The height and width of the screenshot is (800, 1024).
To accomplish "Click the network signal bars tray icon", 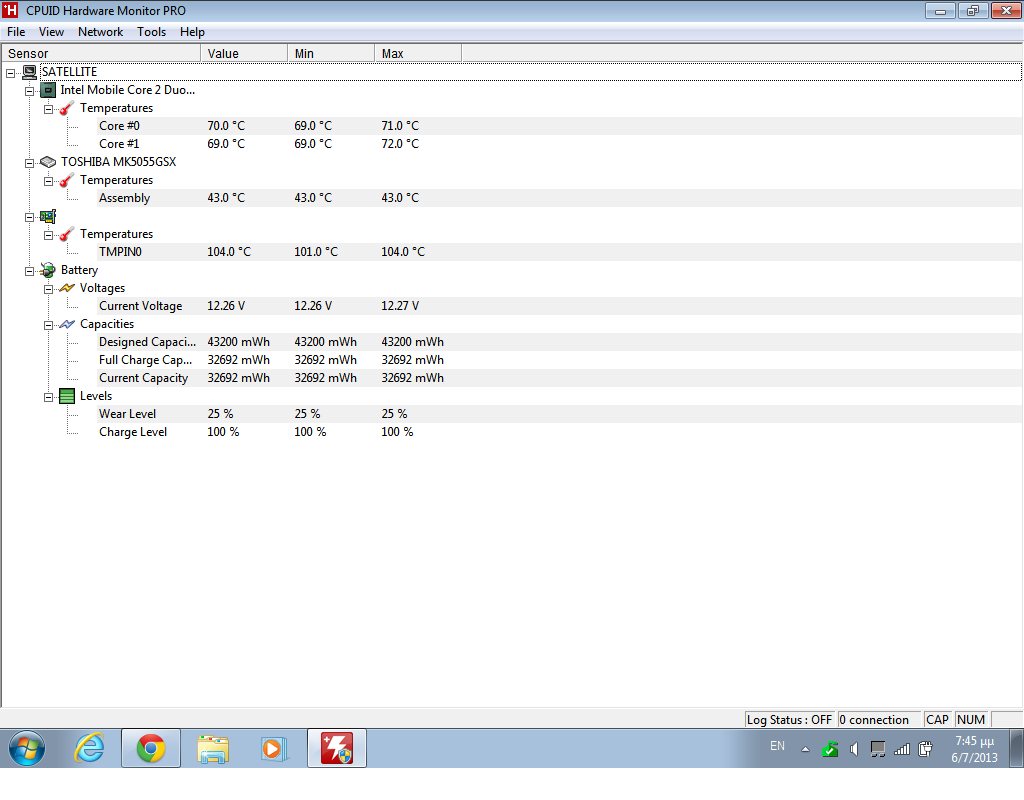I will point(902,749).
